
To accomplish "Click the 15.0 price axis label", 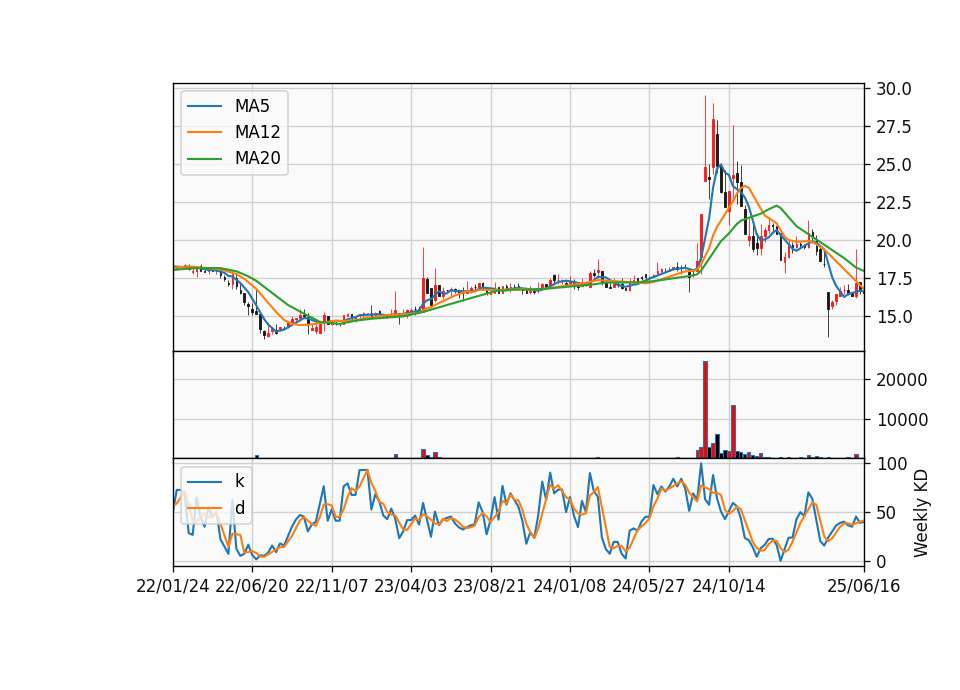I will (893, 317).
